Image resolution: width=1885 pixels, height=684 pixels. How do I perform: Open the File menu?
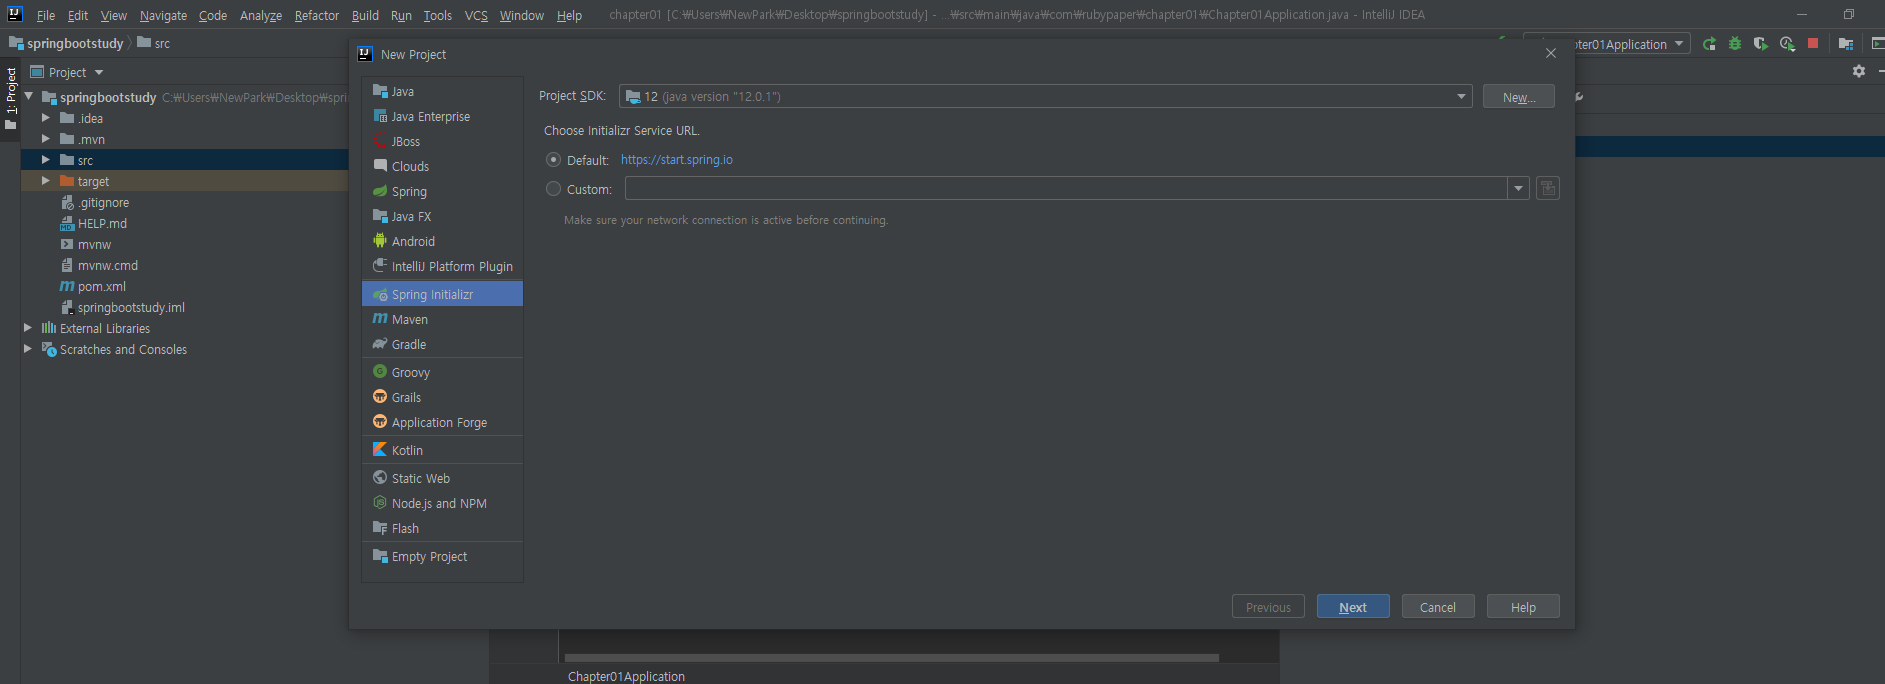click(x=46, y=15)
